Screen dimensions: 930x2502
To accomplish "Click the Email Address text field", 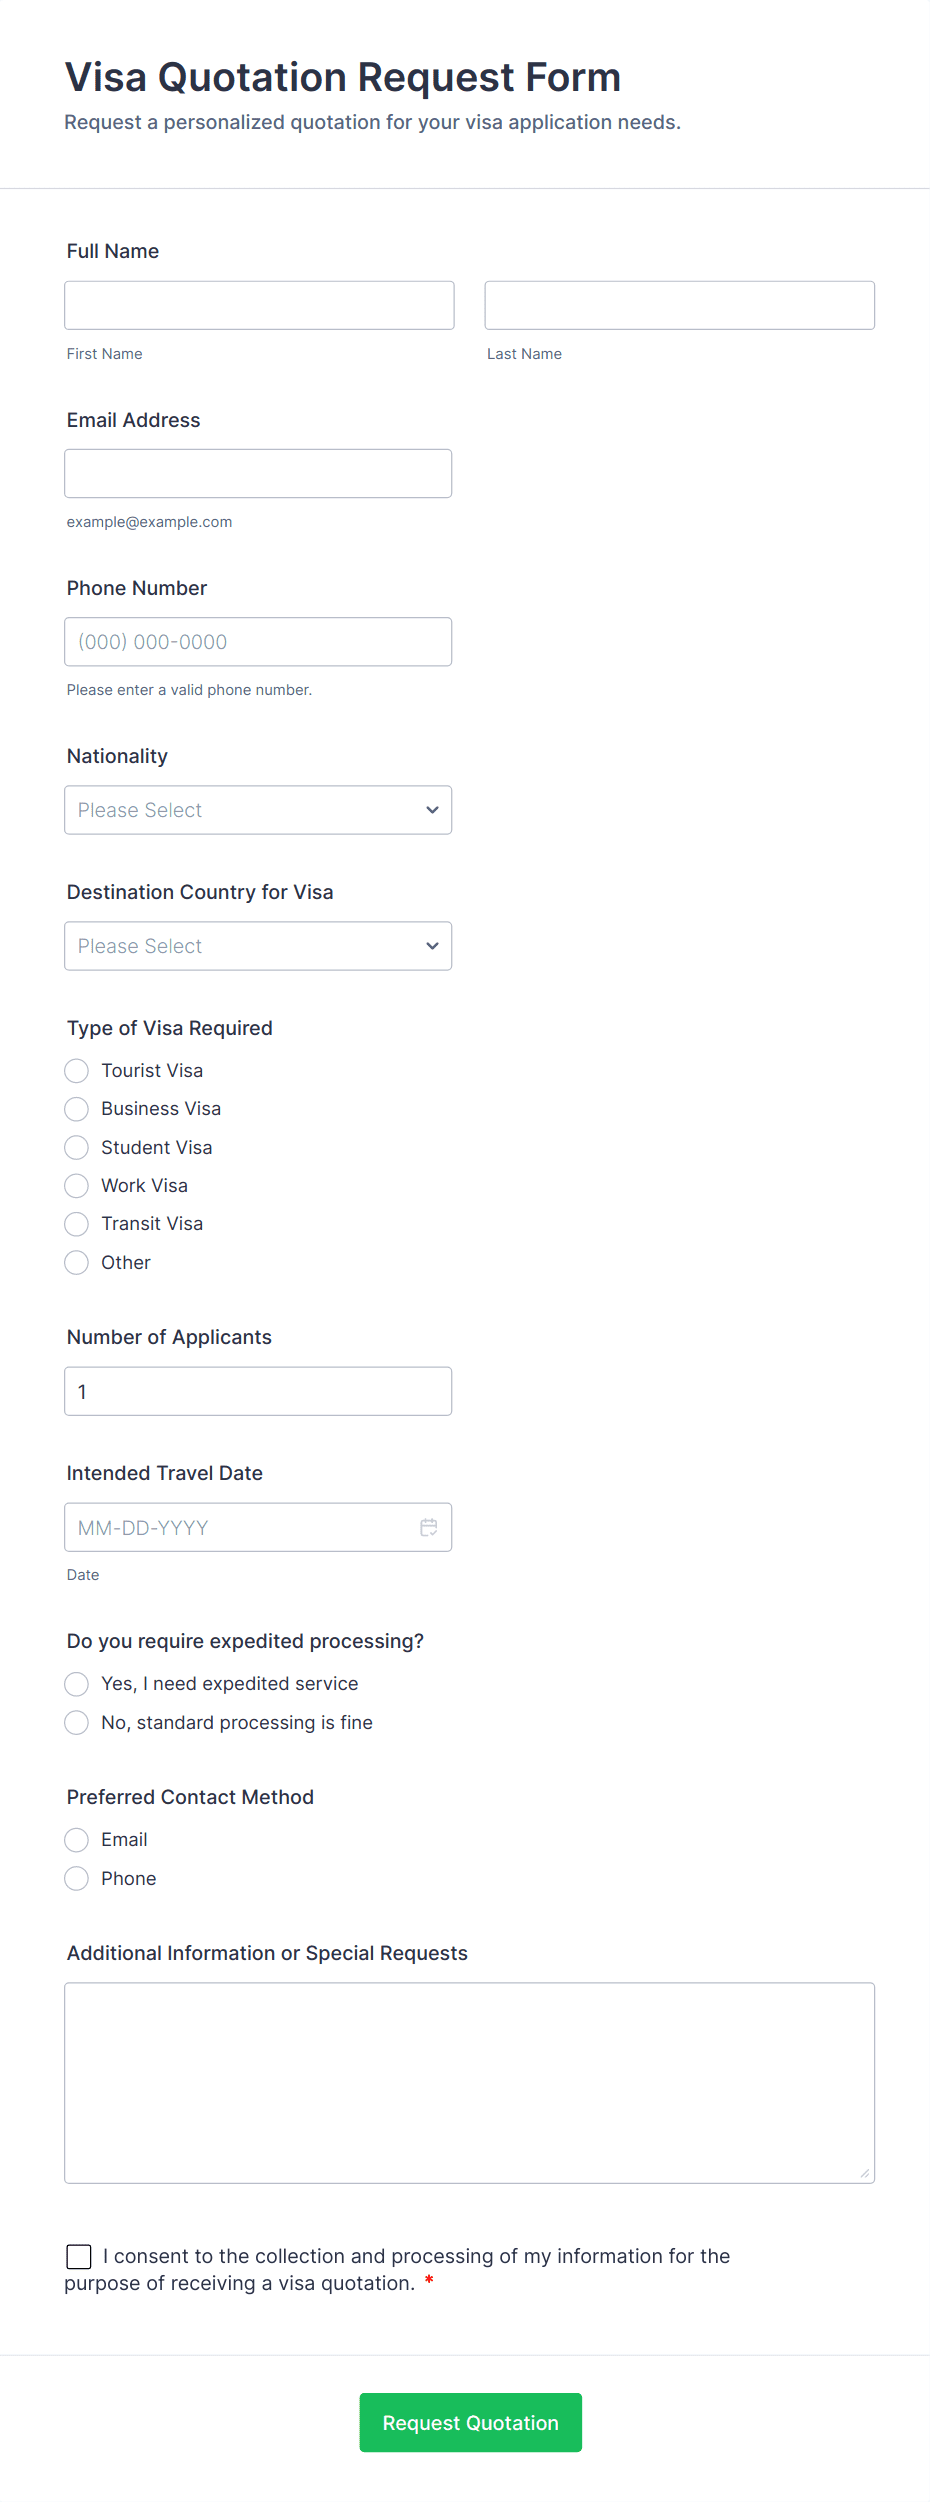I will [258, 473].
